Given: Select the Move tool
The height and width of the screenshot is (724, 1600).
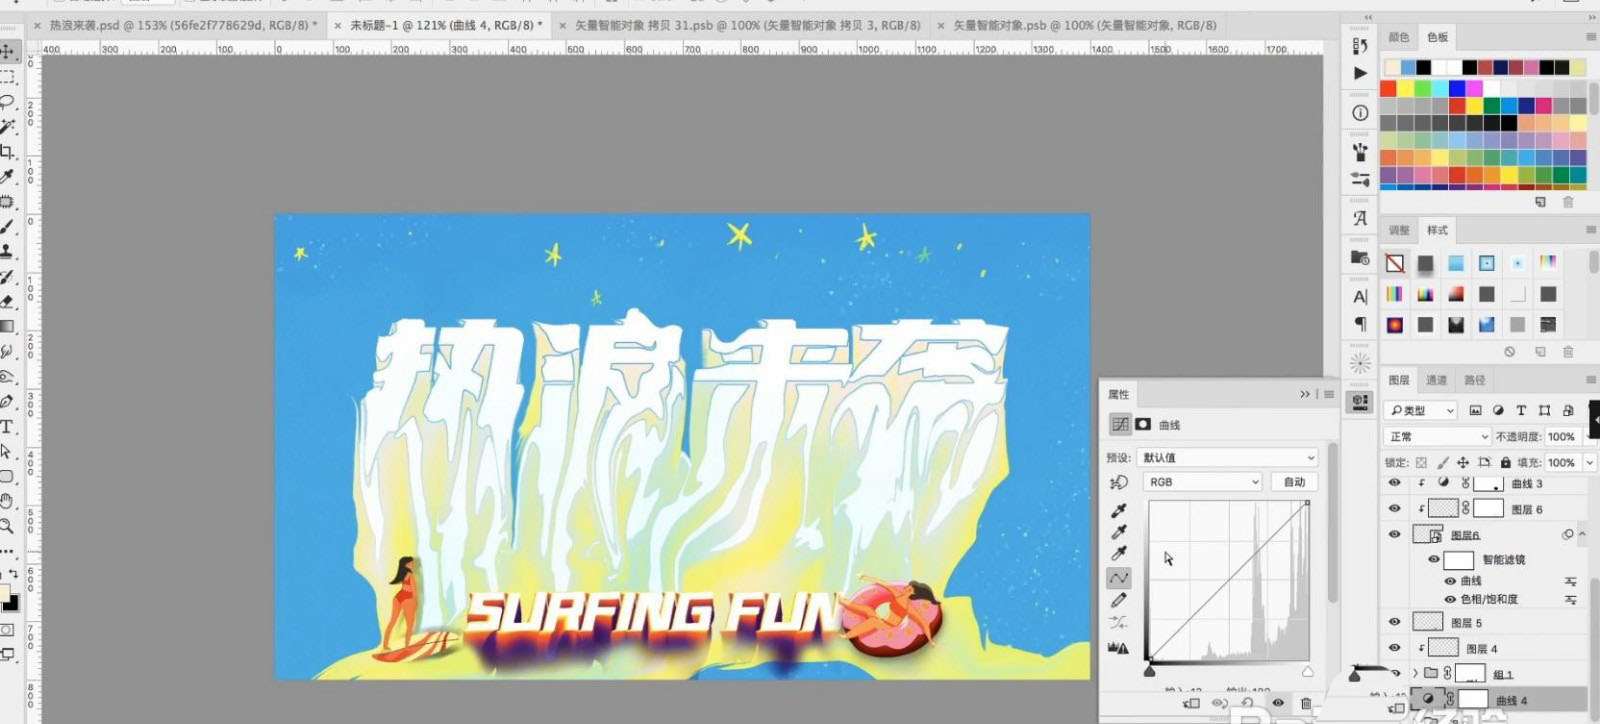Looking at the screenshot, I should 7,50.
